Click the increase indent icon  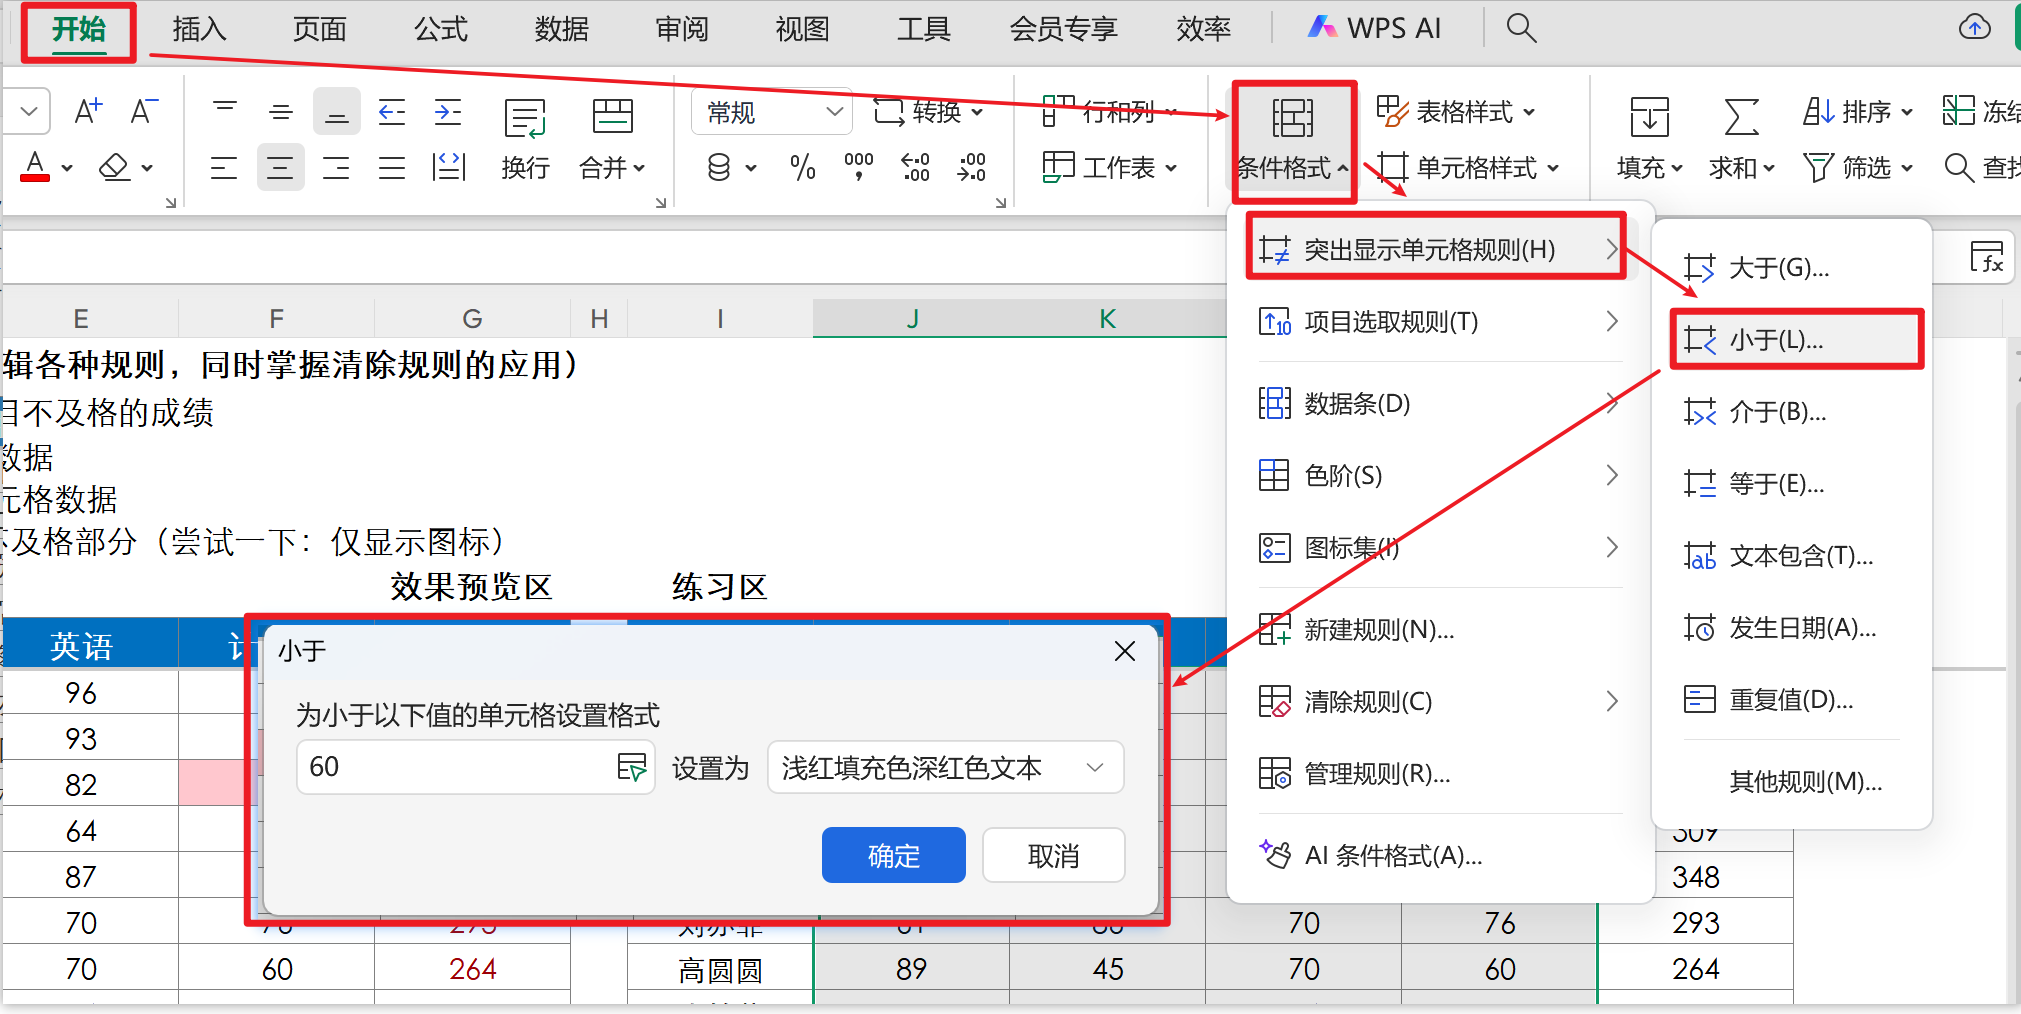tap(447, 112)
